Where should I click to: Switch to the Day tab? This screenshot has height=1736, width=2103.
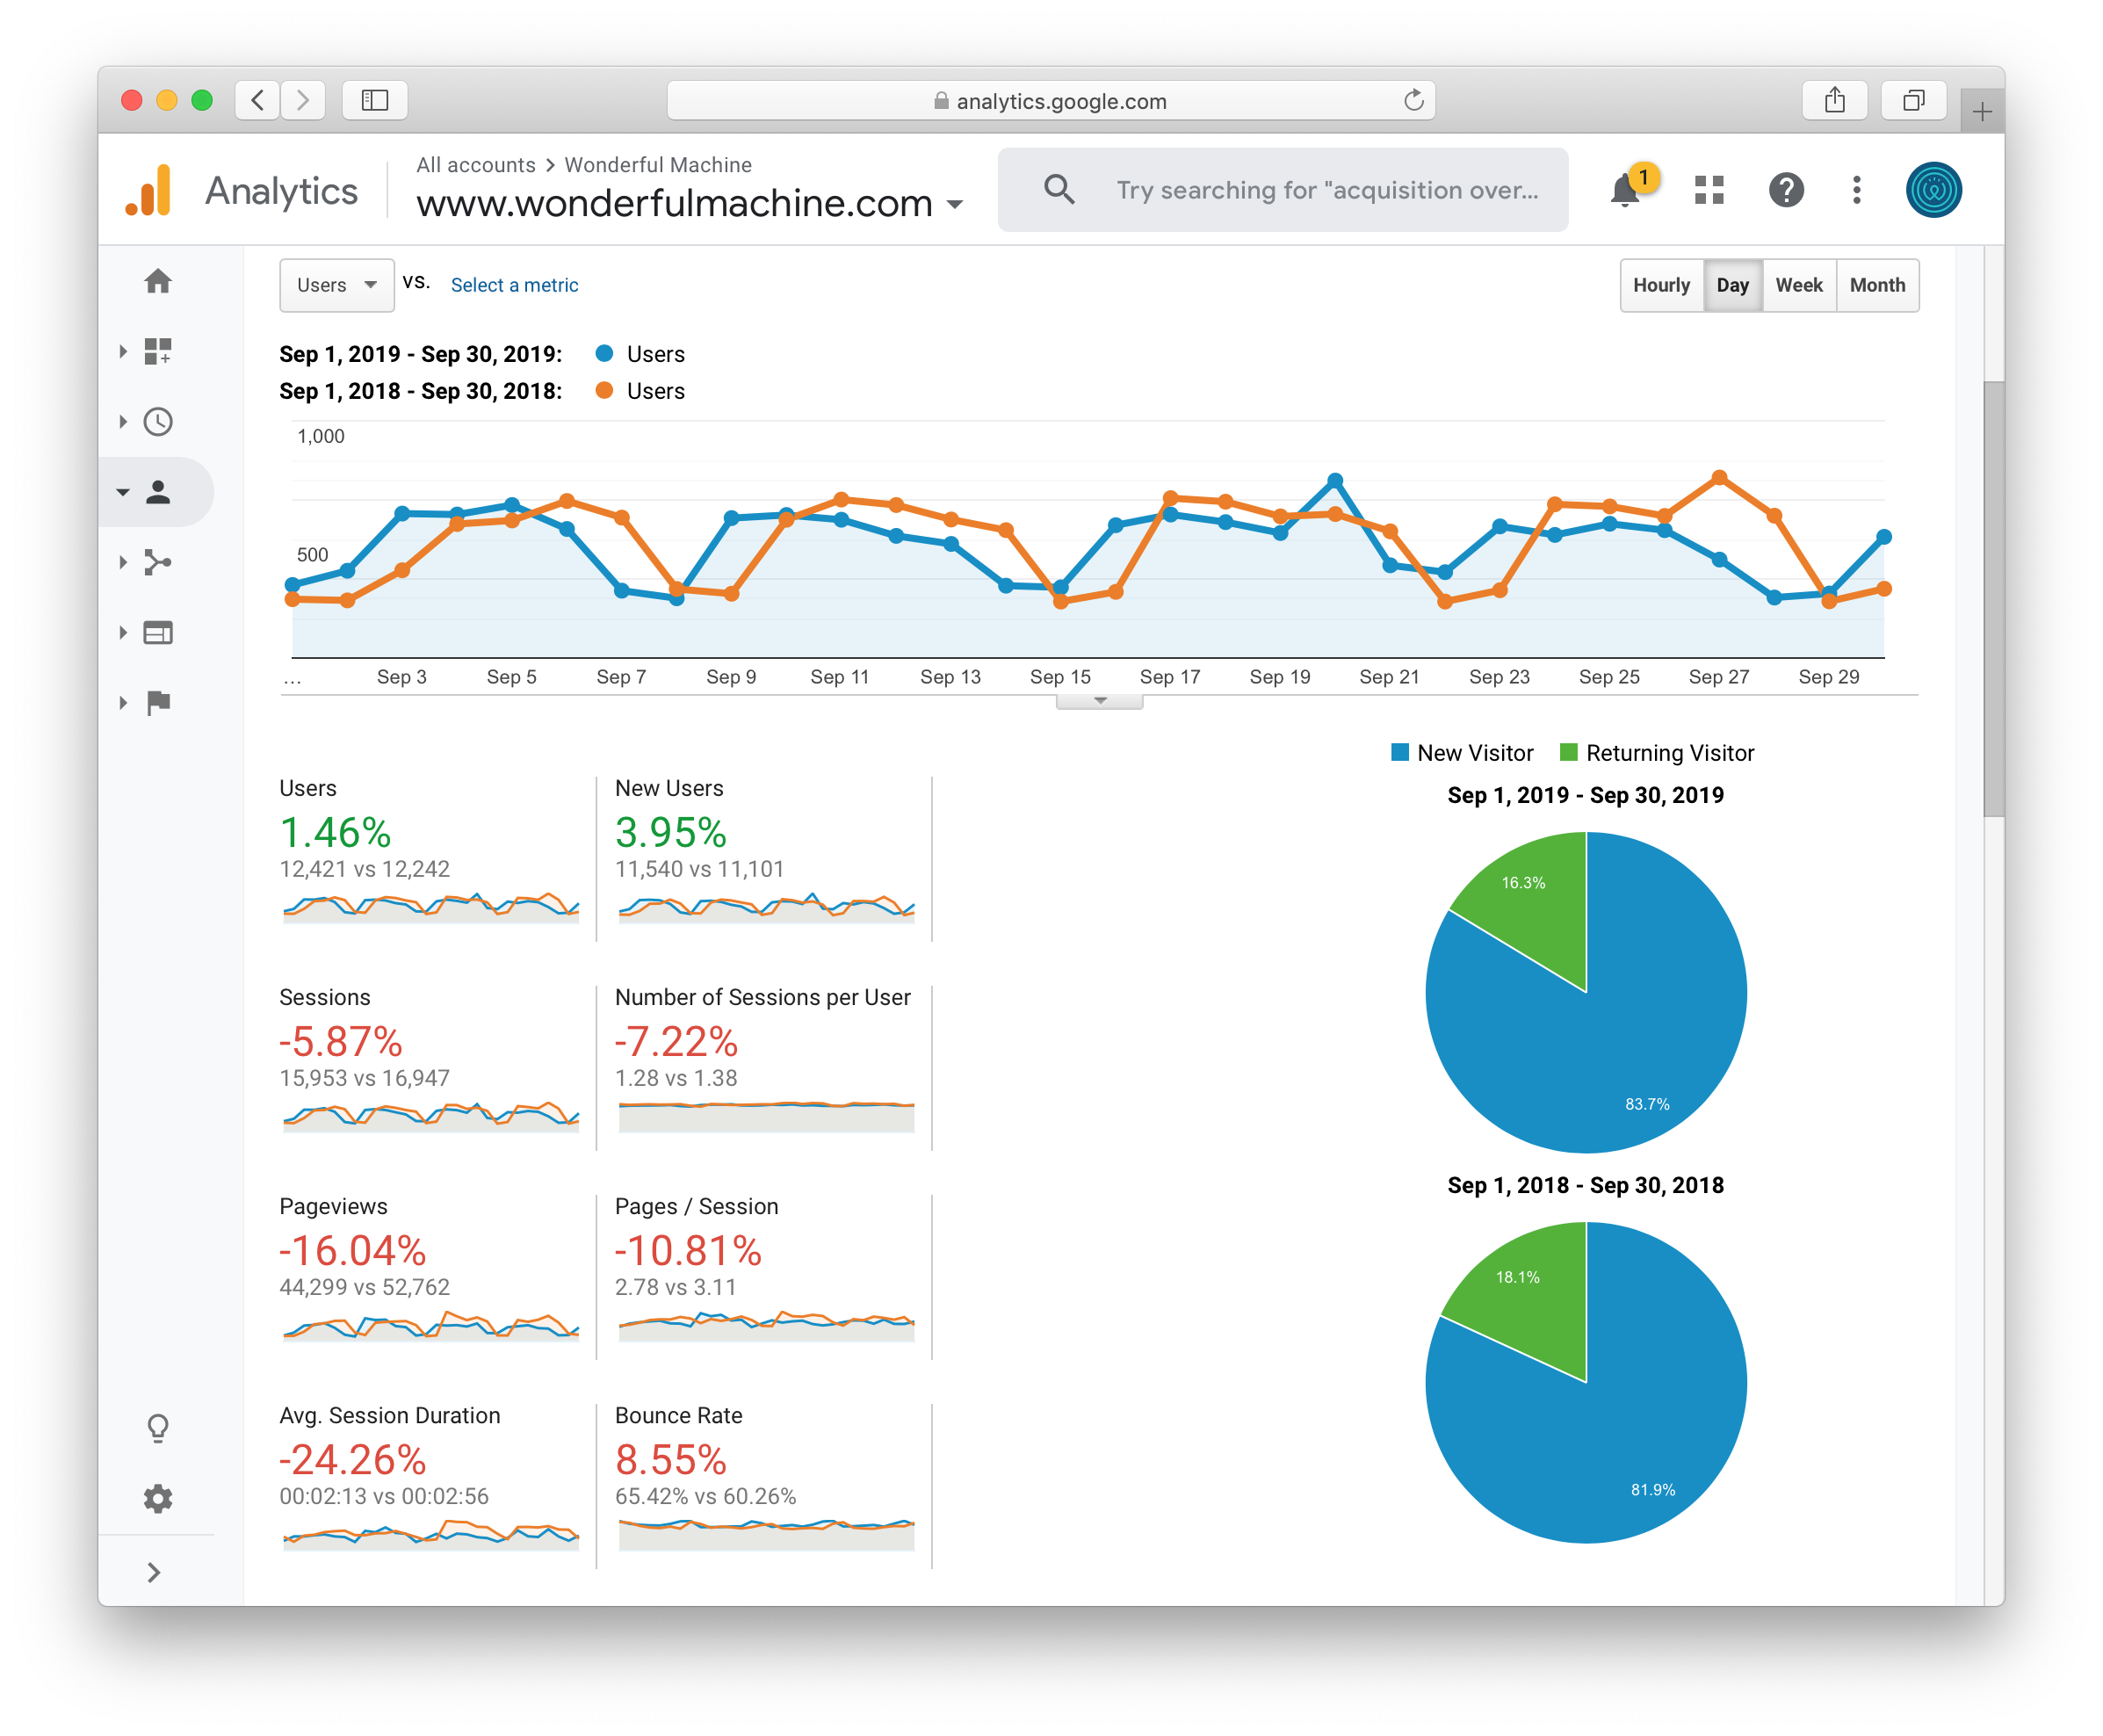(x=1732, y=285)
